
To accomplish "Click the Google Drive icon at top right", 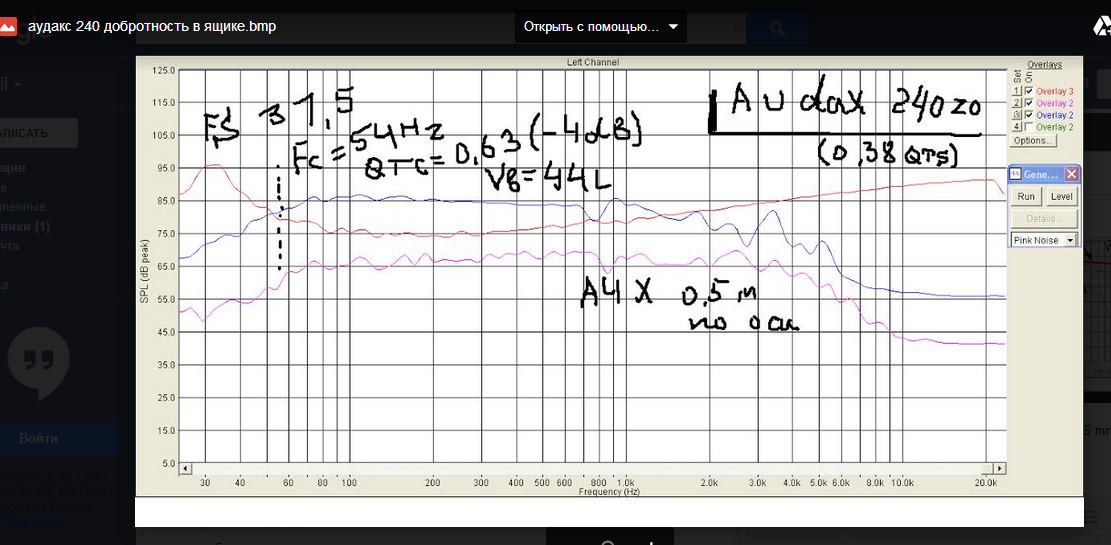I will tap(1100, 27).
